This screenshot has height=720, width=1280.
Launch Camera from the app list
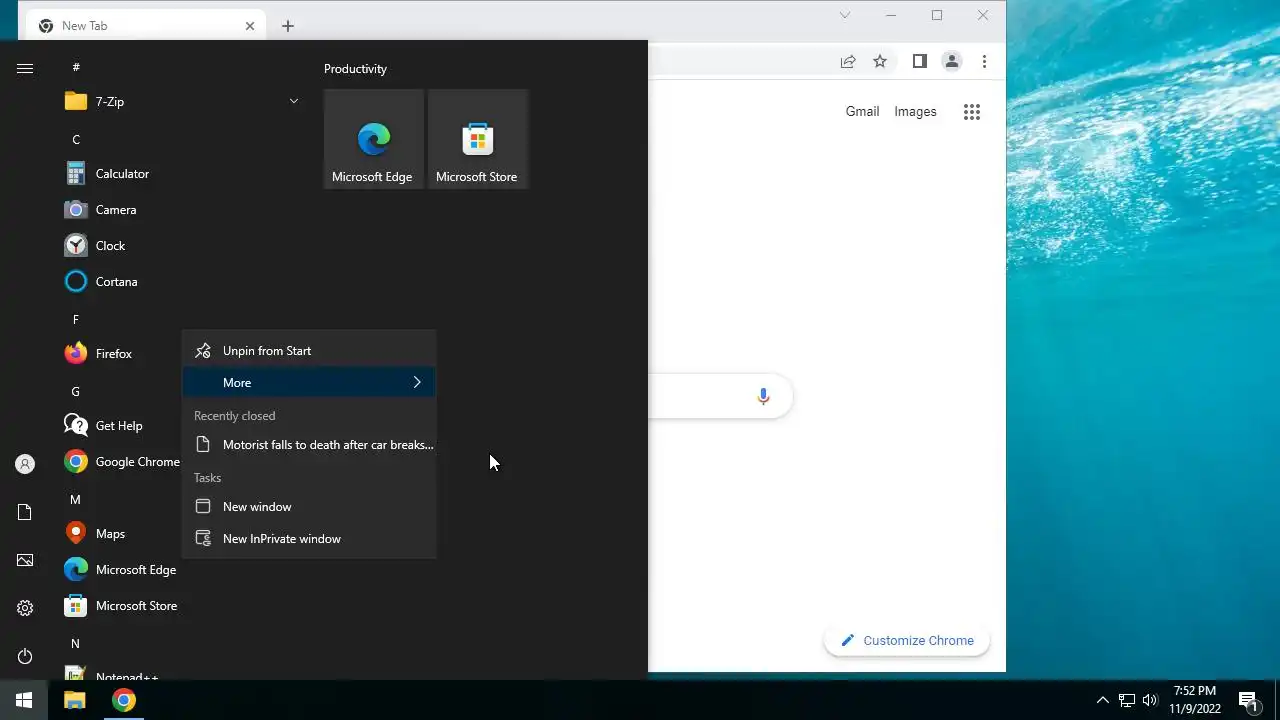click(182, 210)
